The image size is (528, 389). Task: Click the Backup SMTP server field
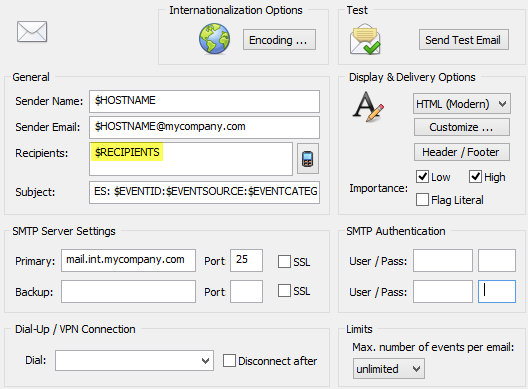click(128, 291)
